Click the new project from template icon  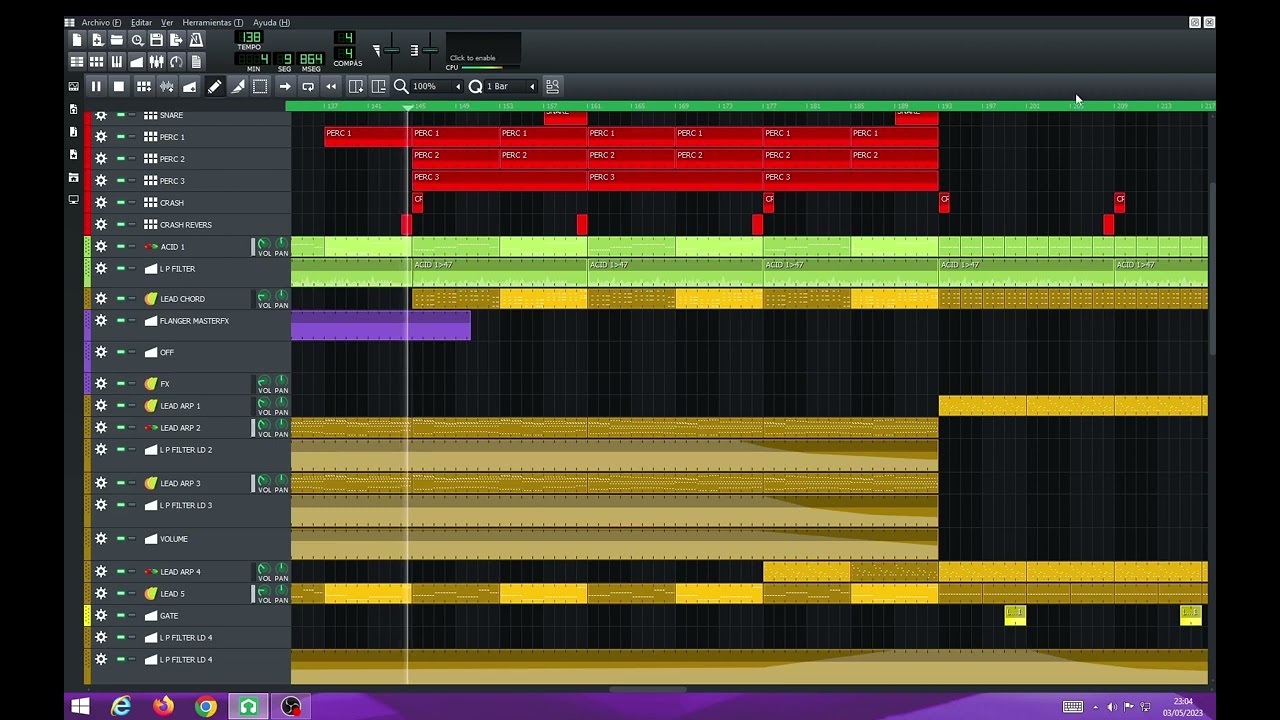pyautogui.click(x=97, y=40)
